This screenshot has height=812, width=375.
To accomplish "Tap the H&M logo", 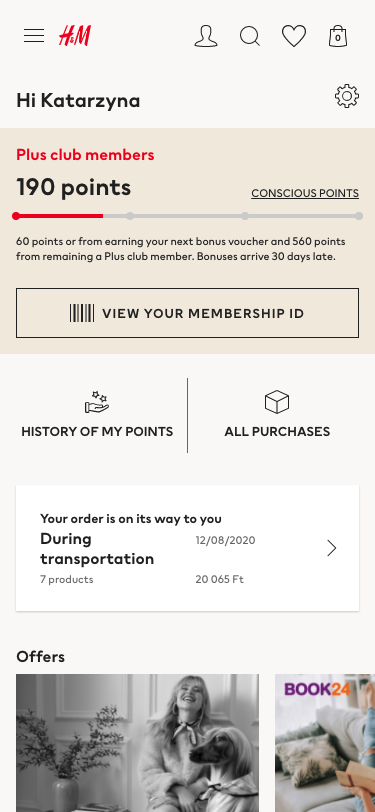I will [75, 36].
